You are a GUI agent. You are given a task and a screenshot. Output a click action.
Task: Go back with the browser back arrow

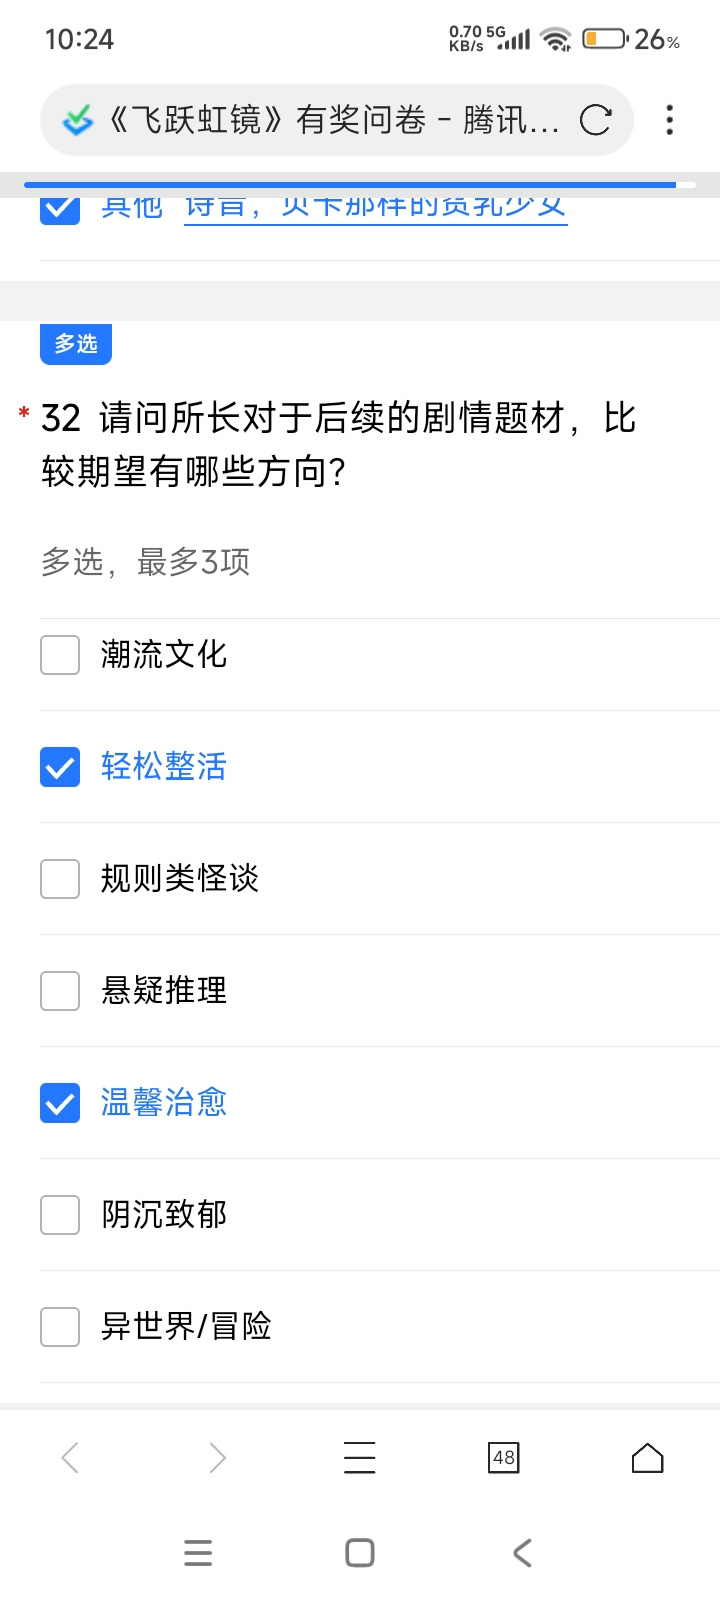[70, 1458]
